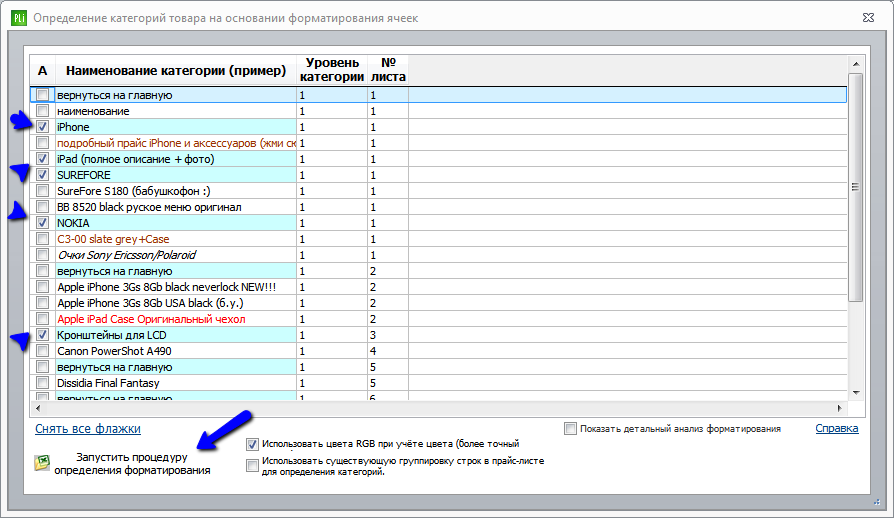894x518 pixels.
Task: Click sheet number 3 in Кронштейны для LCD row
Action: 373,335
